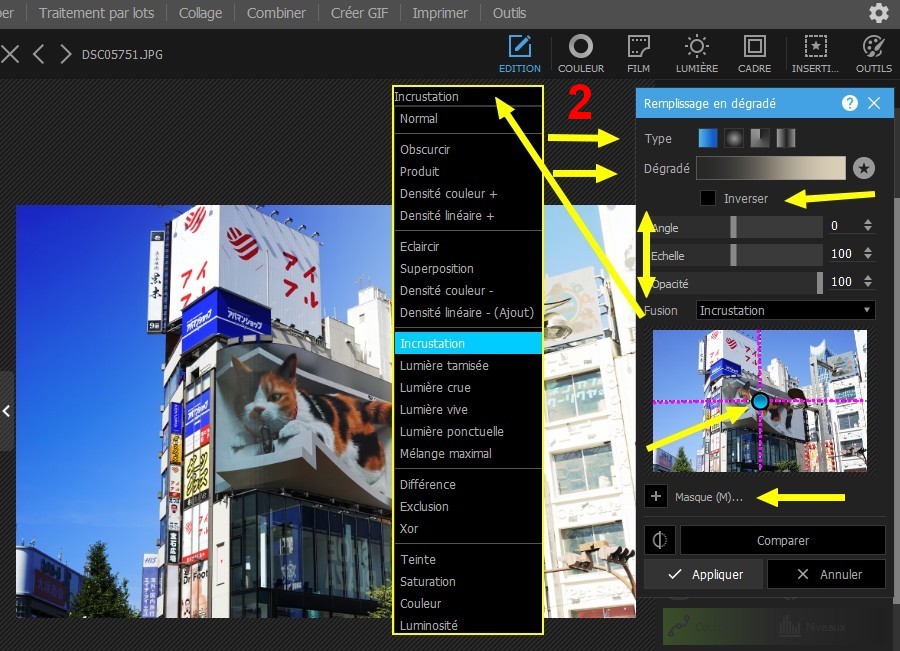Click the plus icon beside Masque

(655, 496)
